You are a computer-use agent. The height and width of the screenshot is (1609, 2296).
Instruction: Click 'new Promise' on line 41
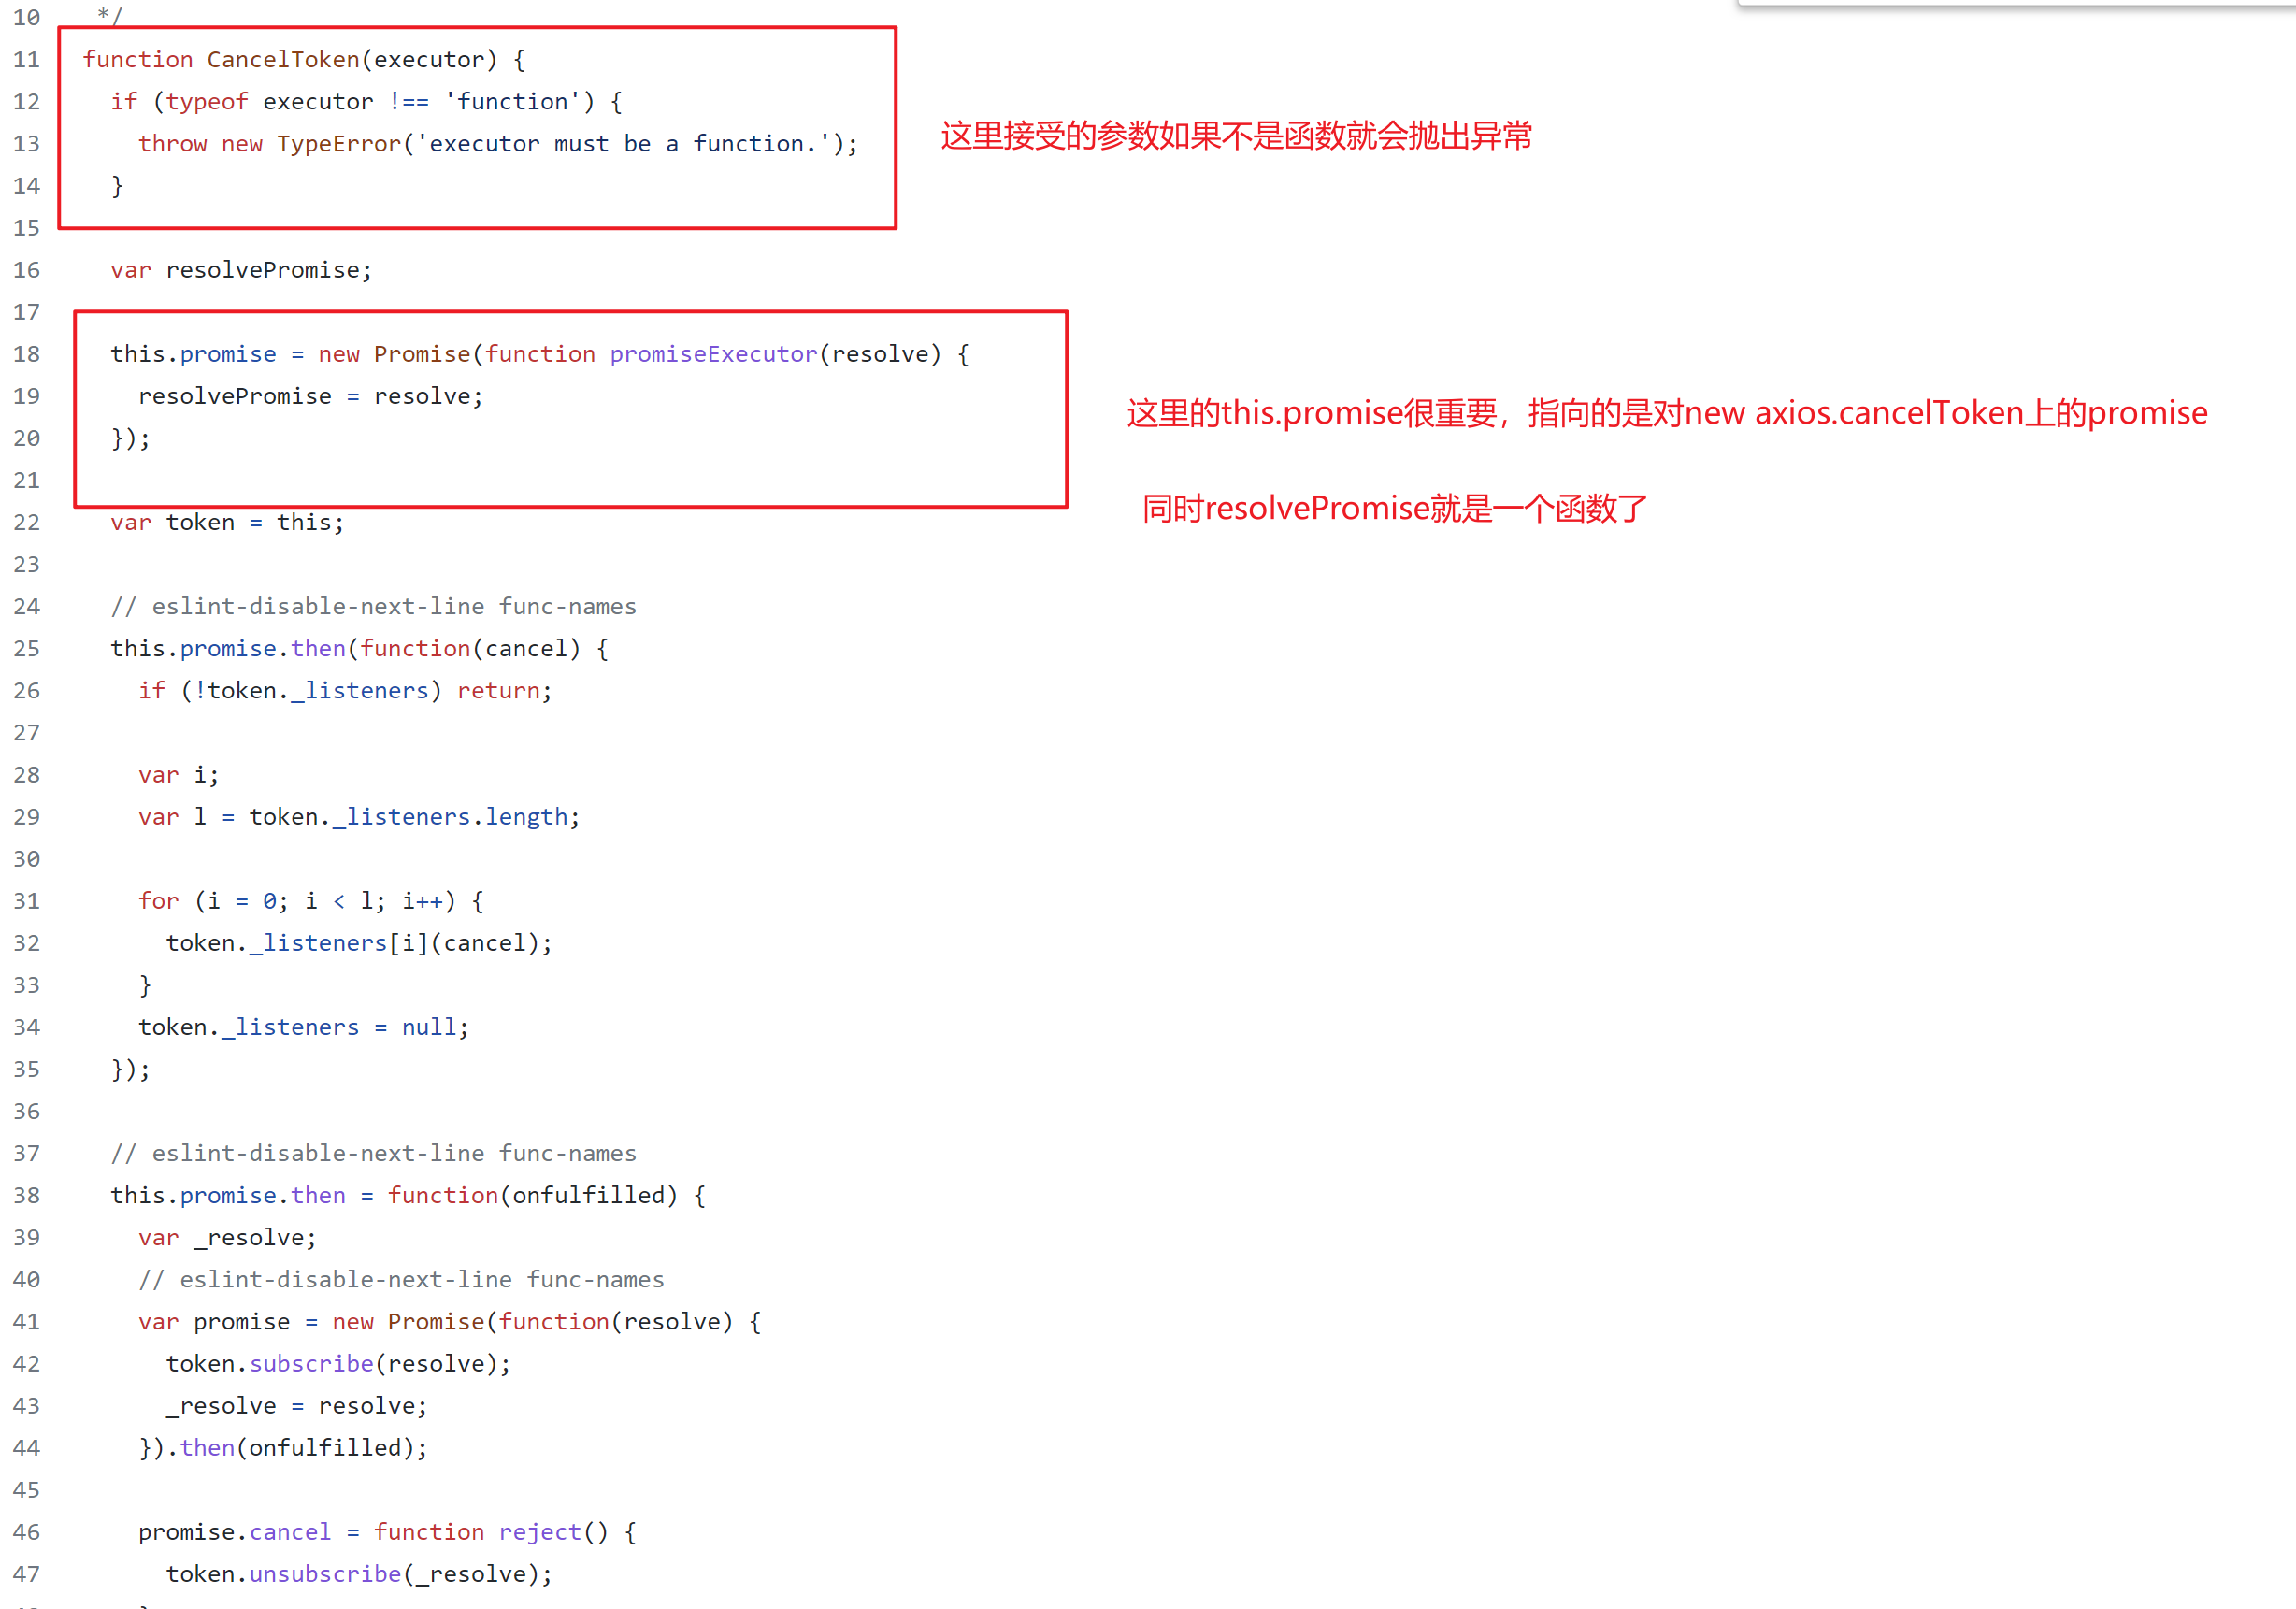click(x=408, y=1322)
